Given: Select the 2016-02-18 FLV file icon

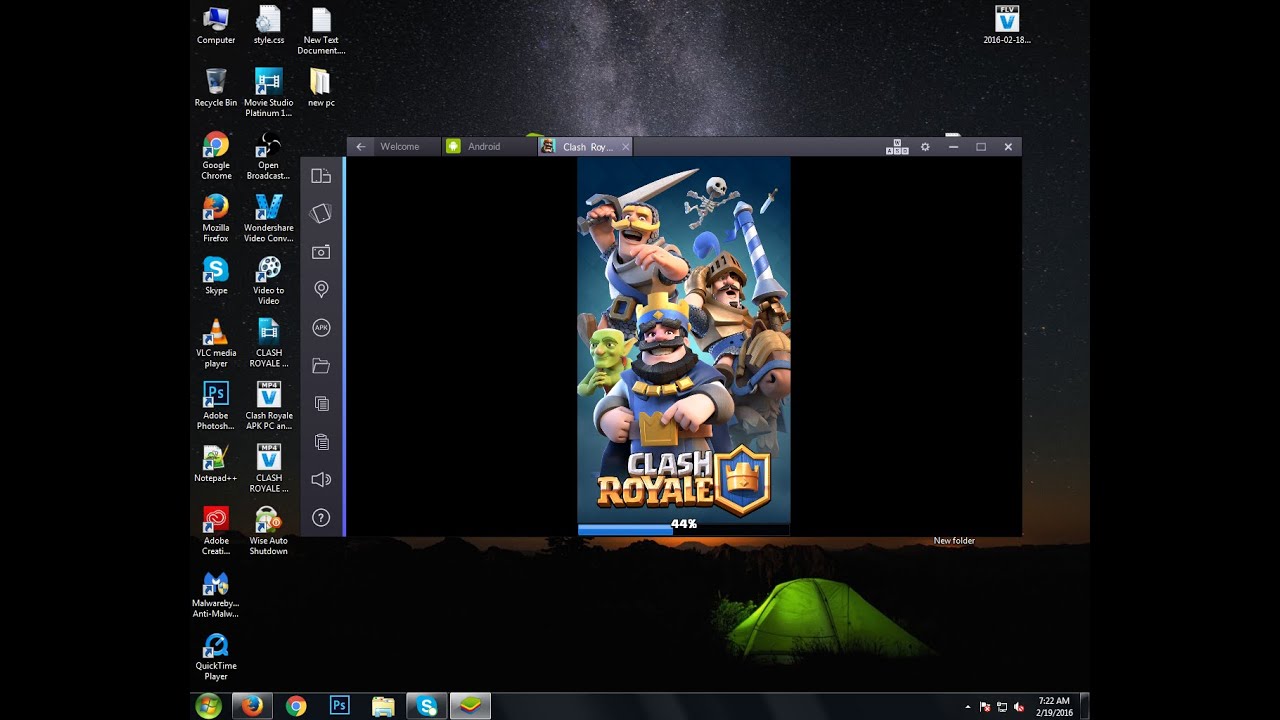Looking at the screenshot, I should click(x=1007, y=25).
